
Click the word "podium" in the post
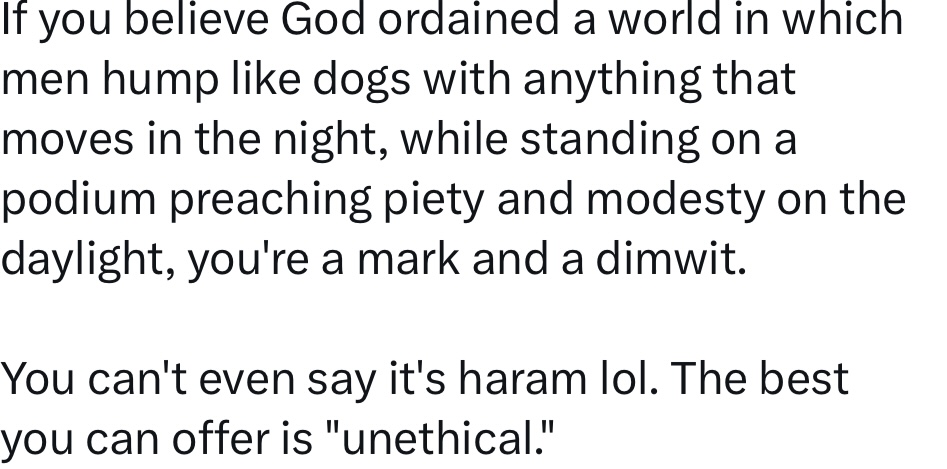[x=79, y=199]
